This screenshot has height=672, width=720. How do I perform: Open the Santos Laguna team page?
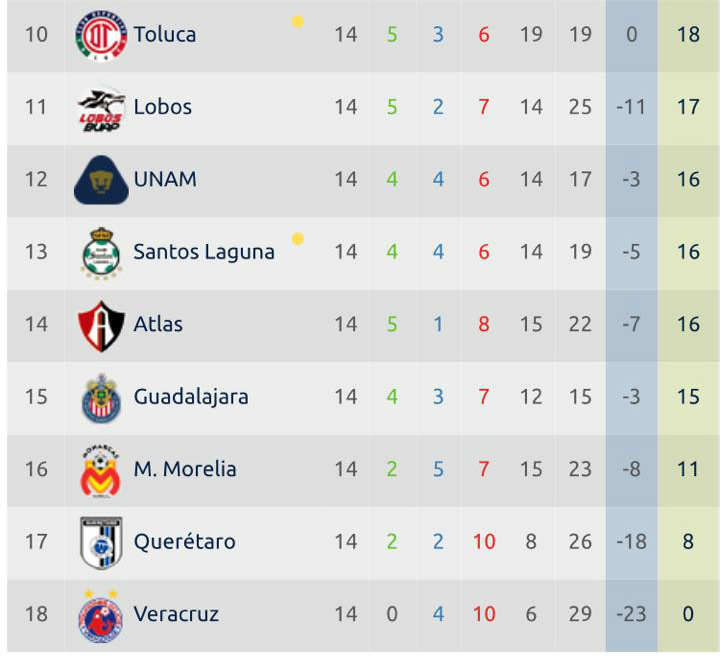click(204, 252)
